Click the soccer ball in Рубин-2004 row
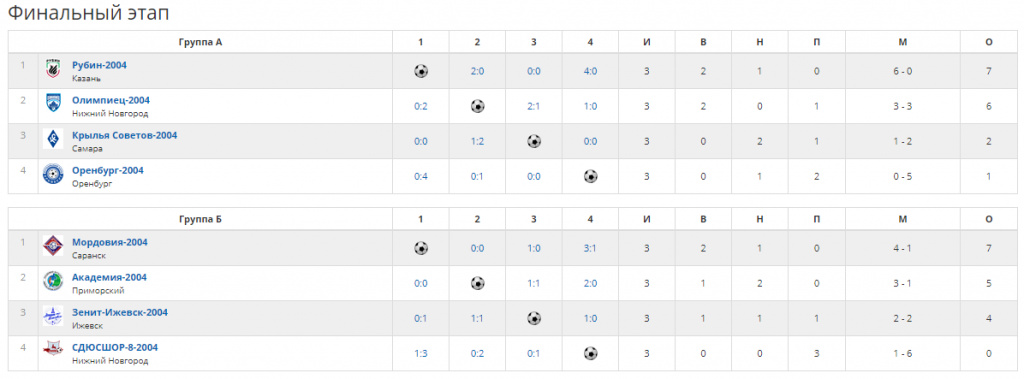The height and width of the screenshot is (379, 1024). pos(421,71)
